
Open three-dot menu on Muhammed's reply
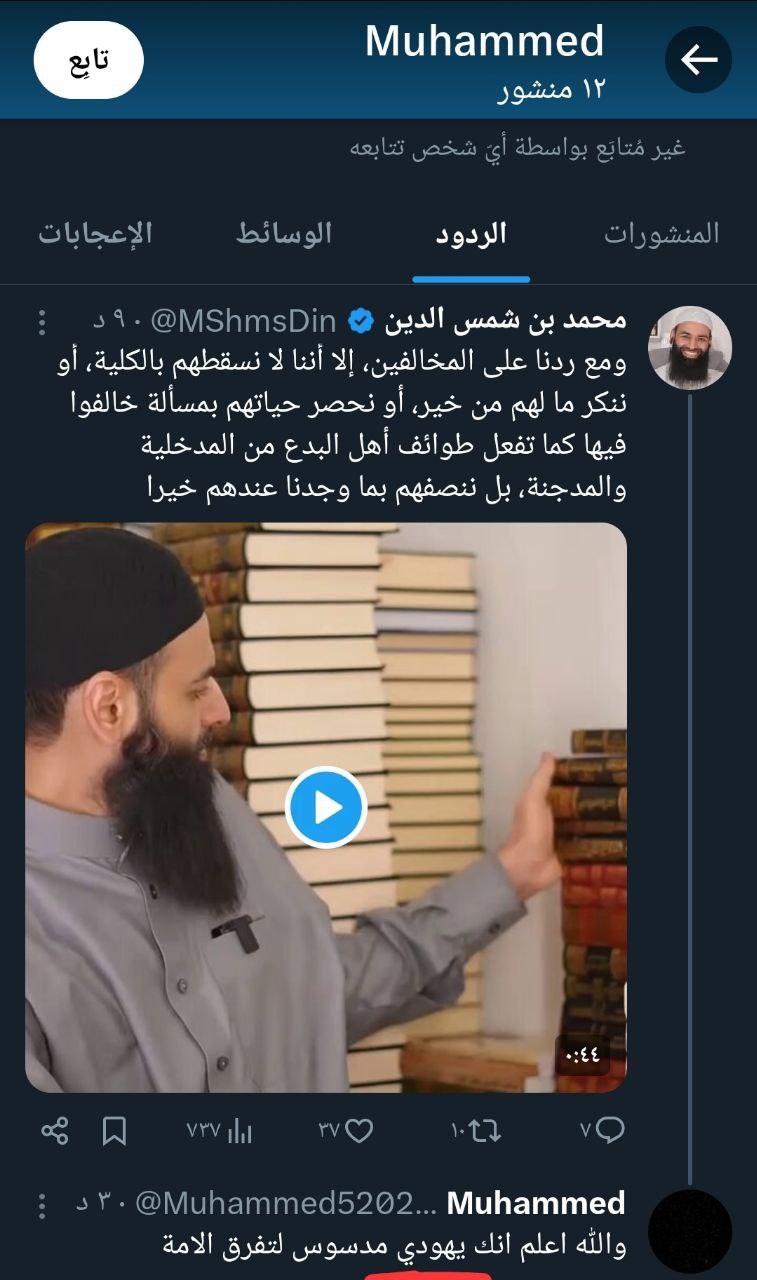(x=41, y=1203)
